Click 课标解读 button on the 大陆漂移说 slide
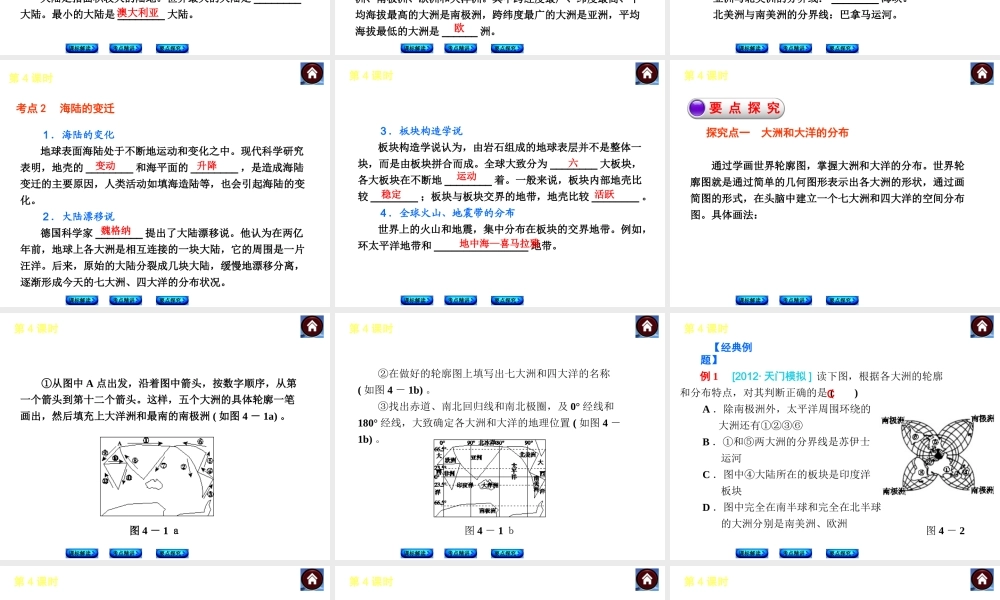This screenshot has height=600, width=1000. (82, 300)
